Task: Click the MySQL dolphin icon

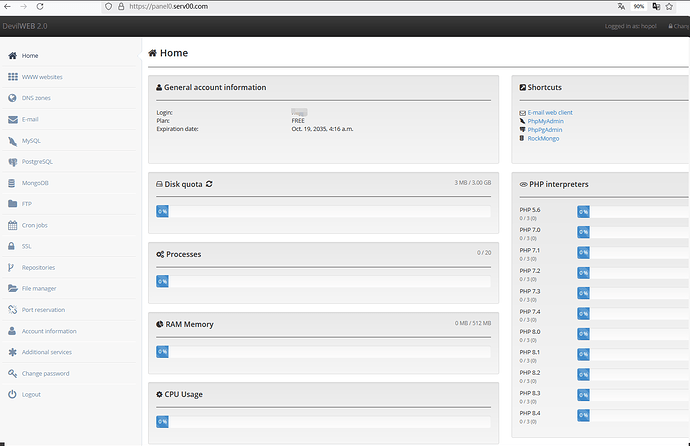Action: click(x=13, y=141)
